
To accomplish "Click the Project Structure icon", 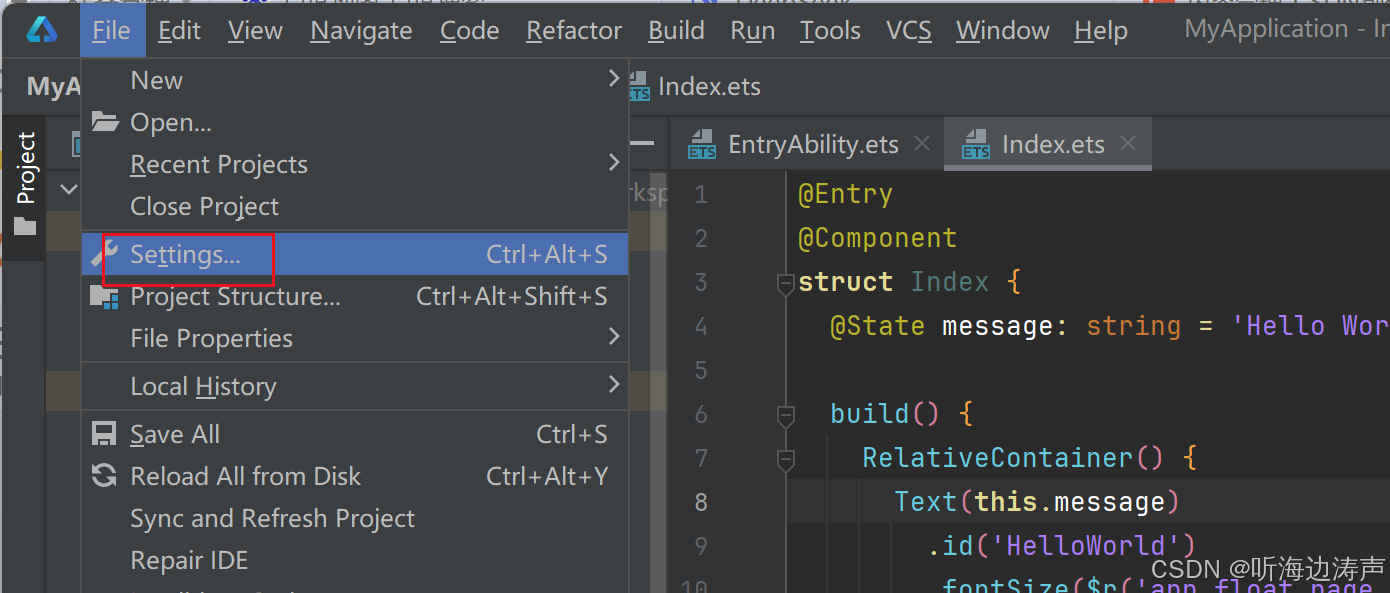I will point(105,296).
